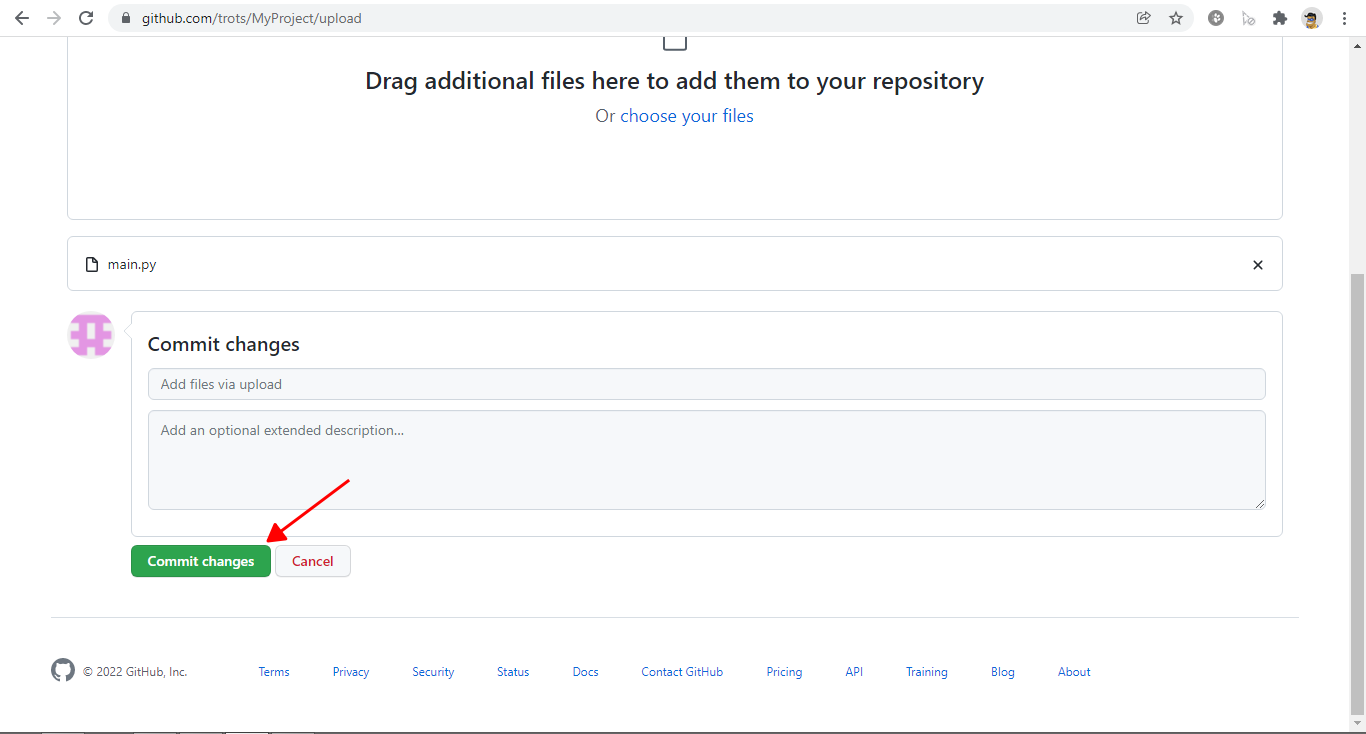
Task: Click the page vertical scrollbar thumb
Action: (1358, 493)
